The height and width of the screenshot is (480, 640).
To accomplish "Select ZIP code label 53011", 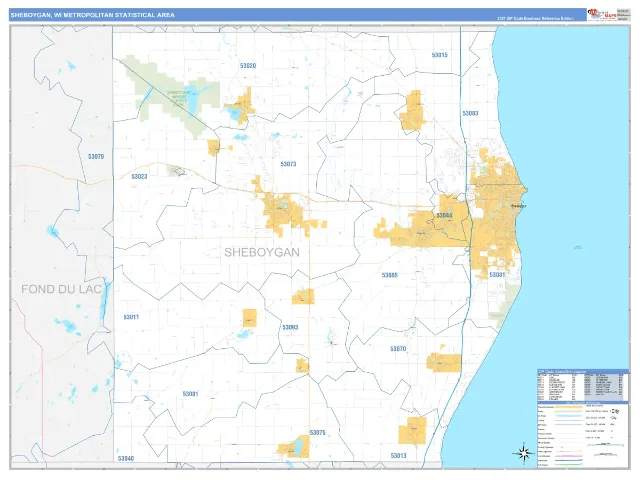I will coord(131,317).
